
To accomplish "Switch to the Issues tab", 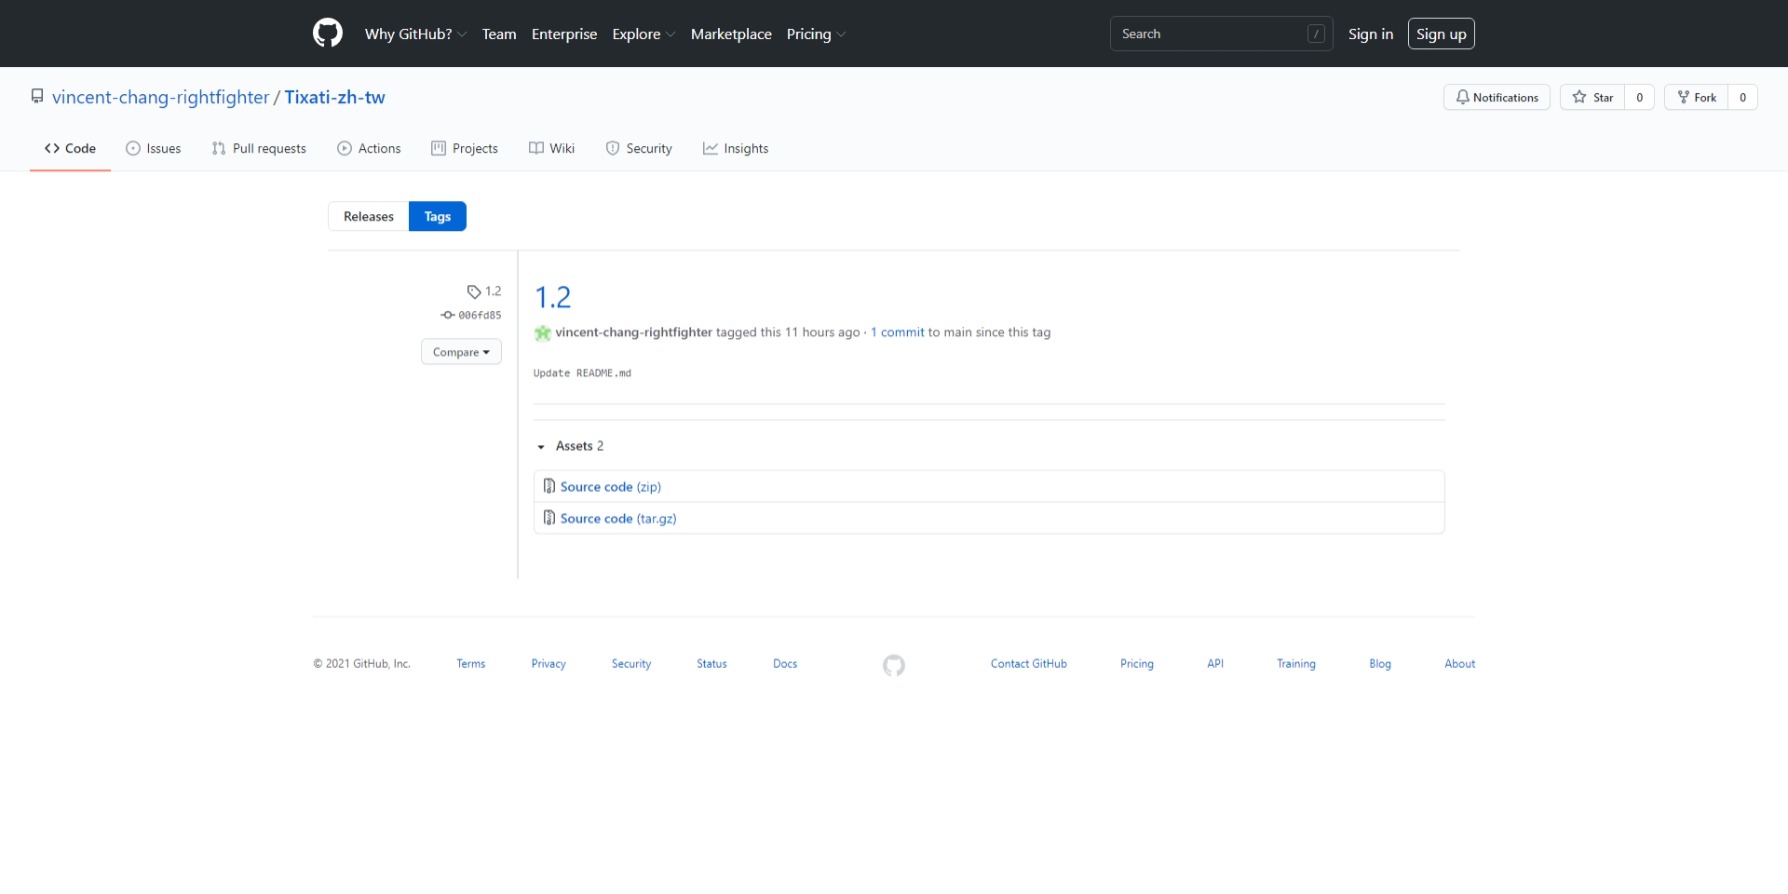I will pos(153,148).
